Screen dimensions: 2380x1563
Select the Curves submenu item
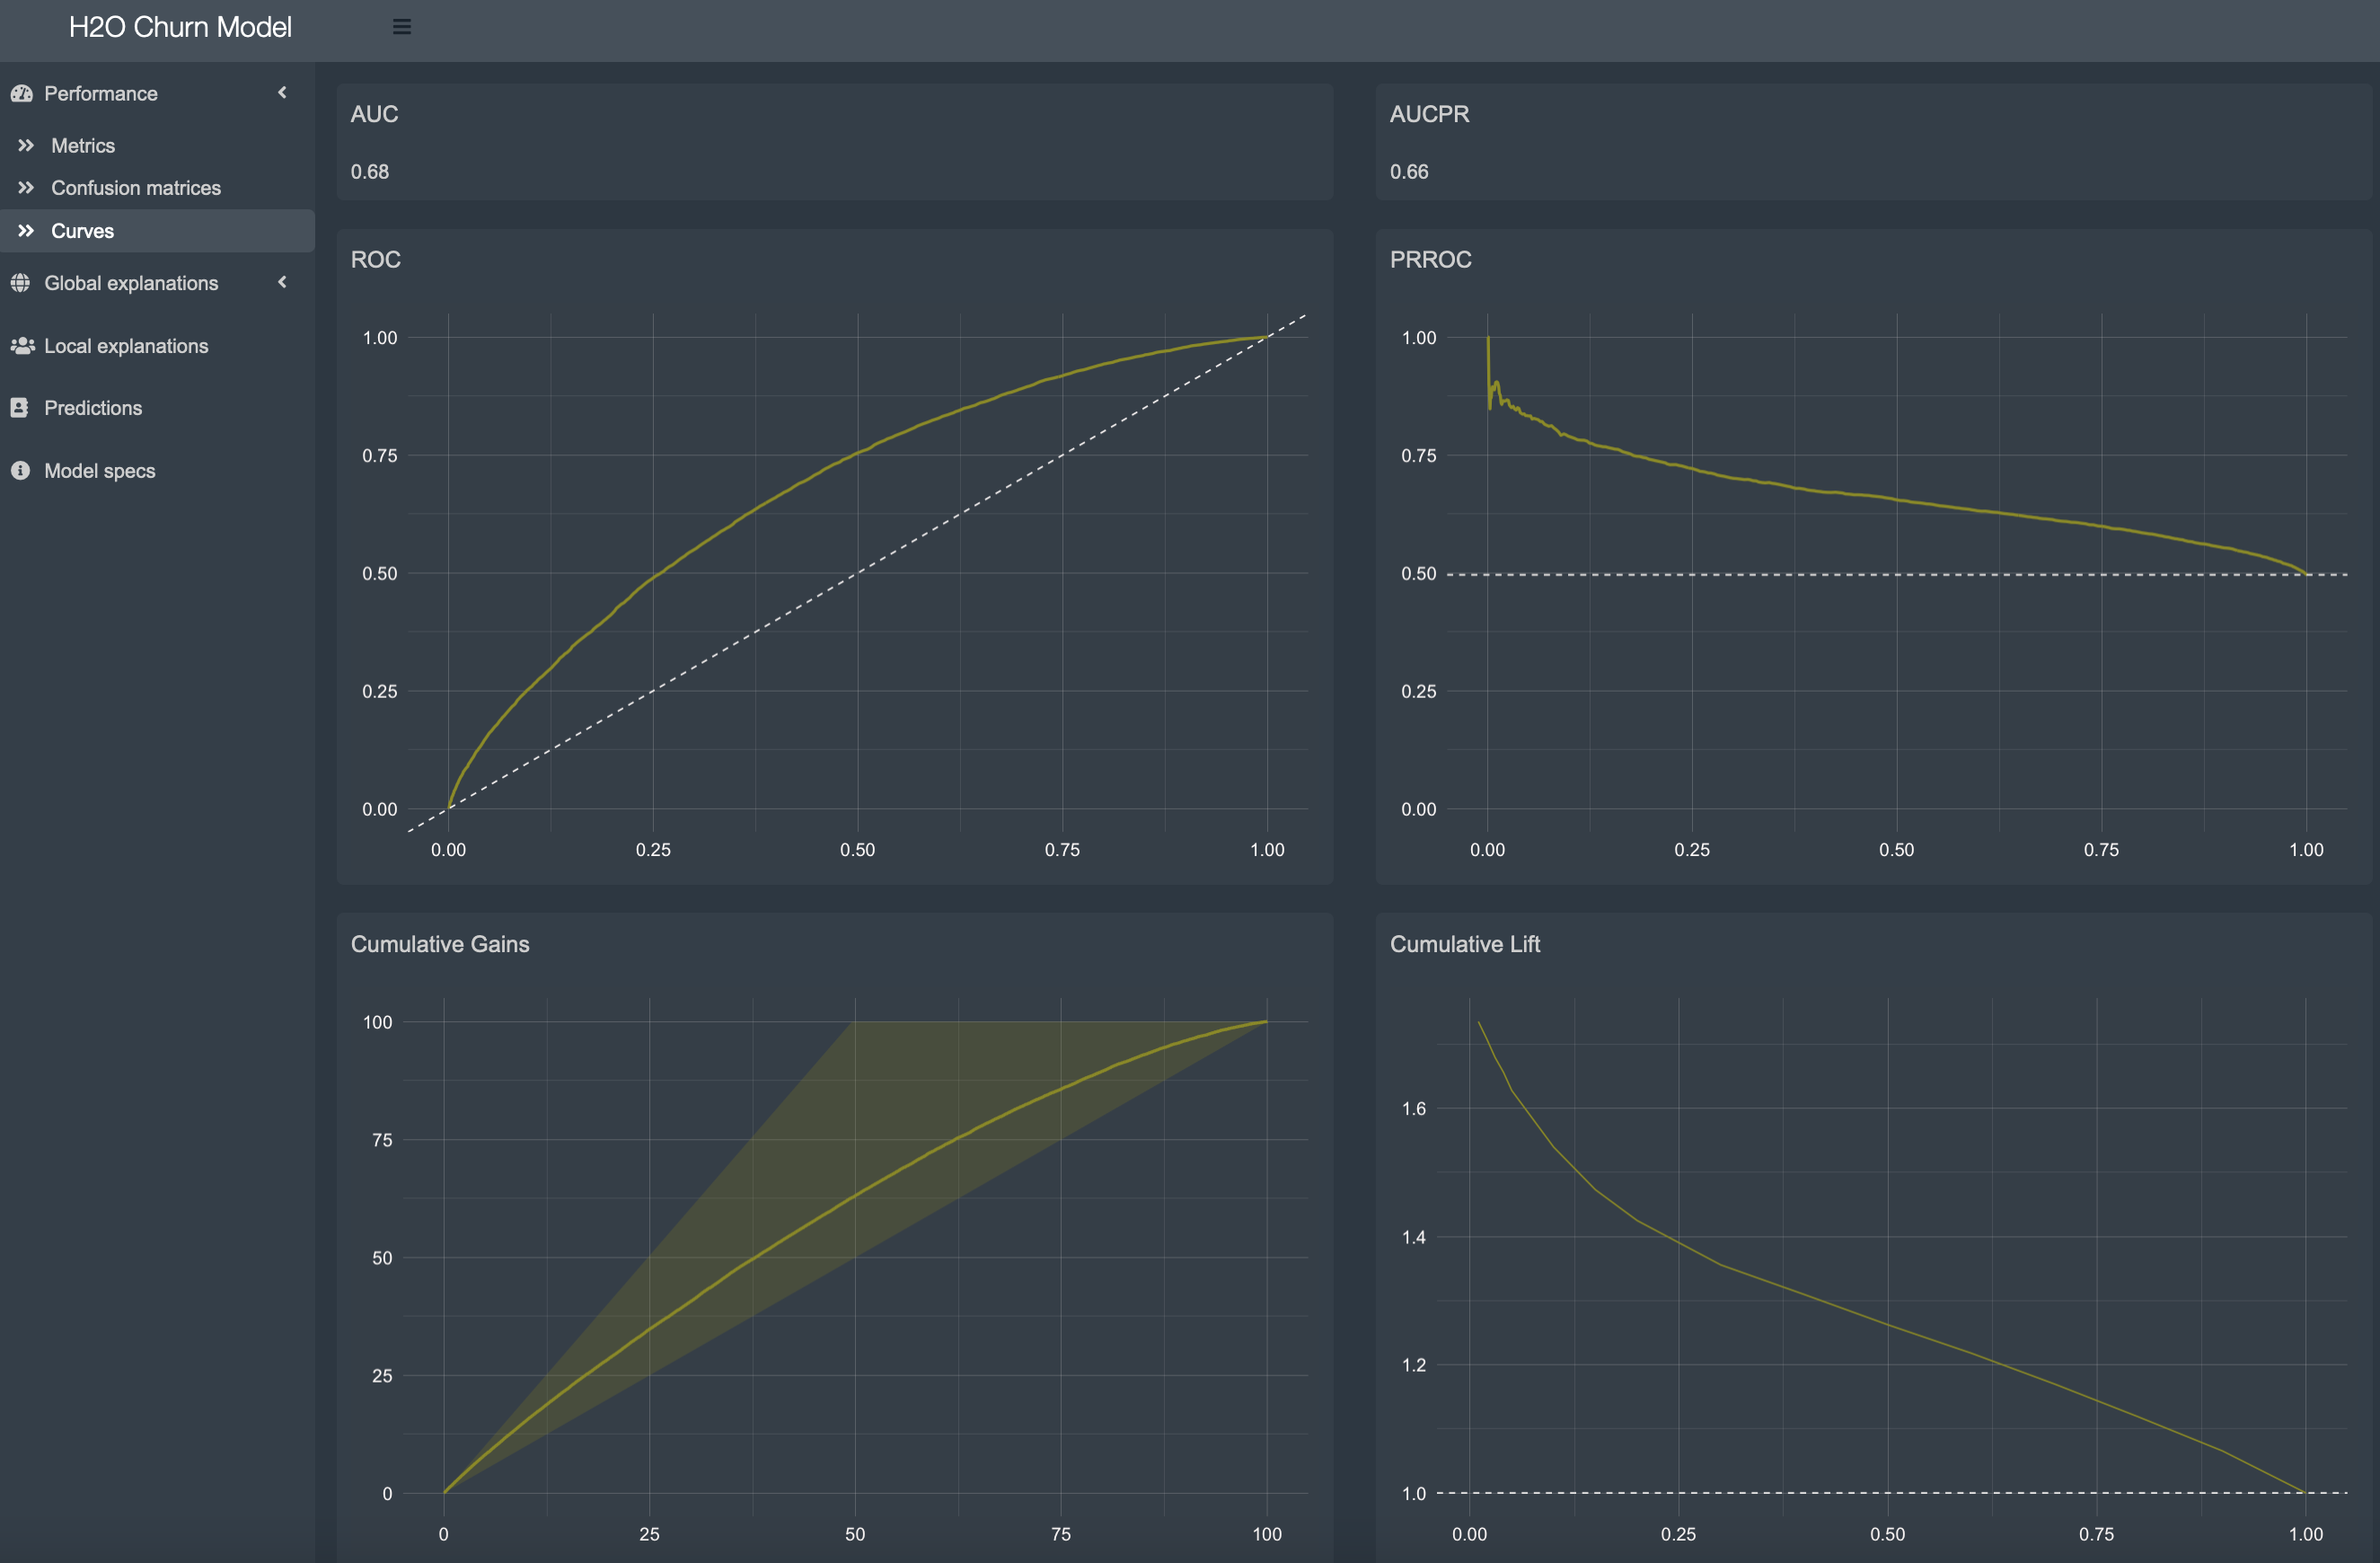pyautogui.click(x=82, y=231)
